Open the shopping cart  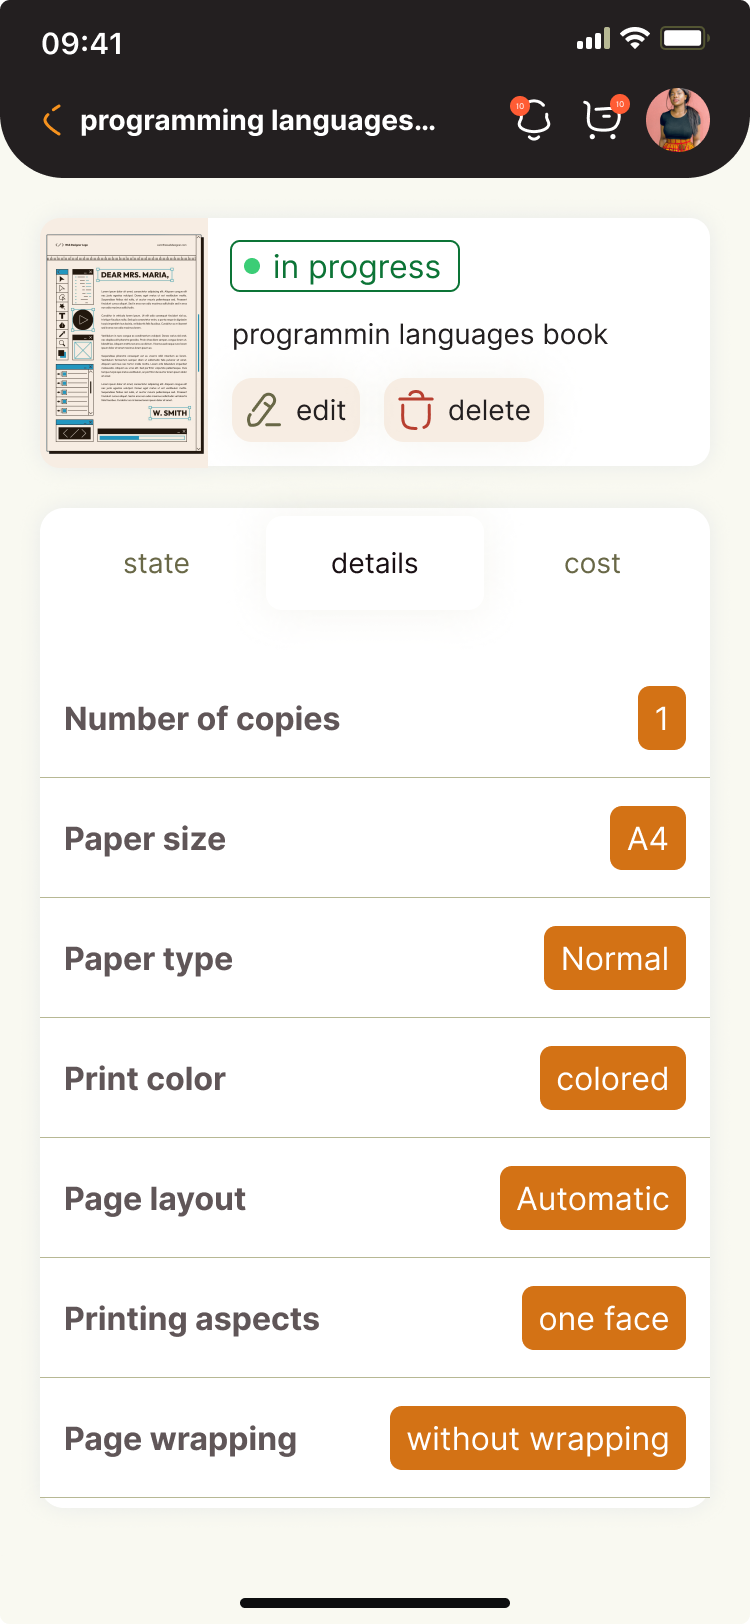coord(602,120)
